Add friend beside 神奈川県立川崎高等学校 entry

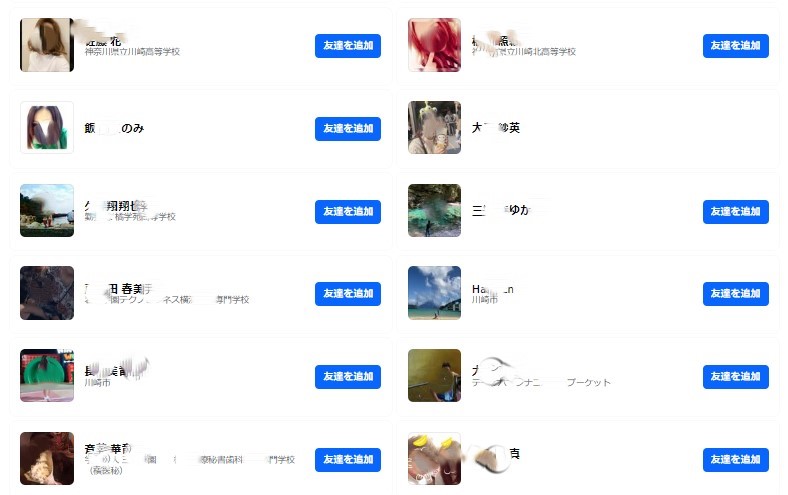(348, 46)
